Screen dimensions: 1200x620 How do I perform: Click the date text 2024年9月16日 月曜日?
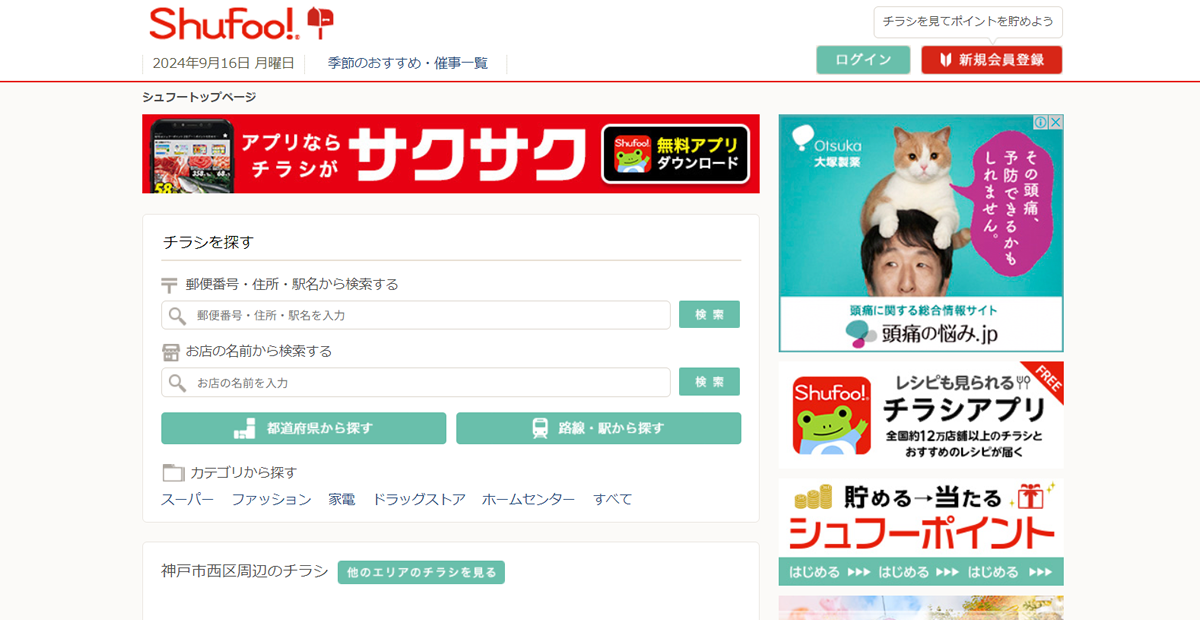point(223,63)
